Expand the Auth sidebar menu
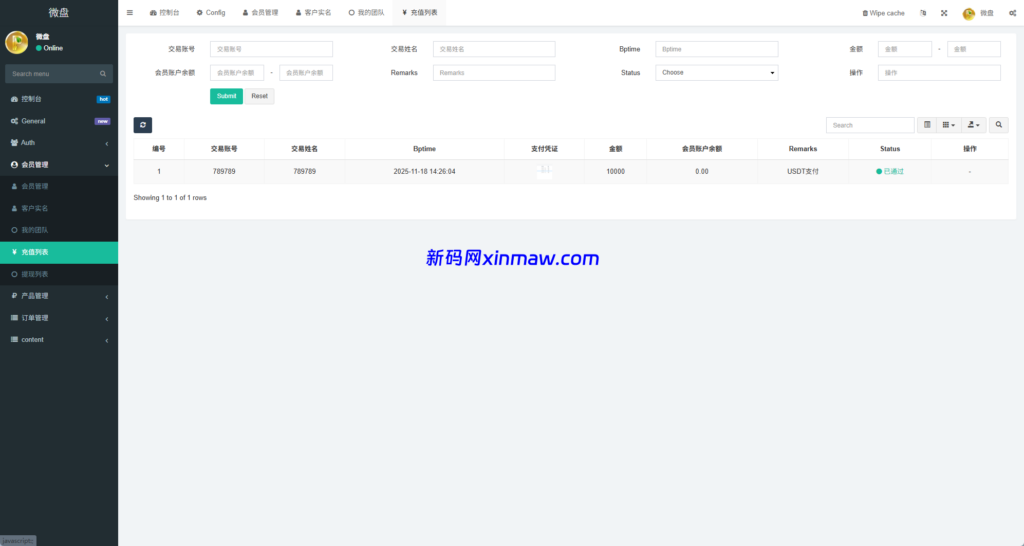The height and width of the screenshot is (546, 1024). click(x=59, y=142)
